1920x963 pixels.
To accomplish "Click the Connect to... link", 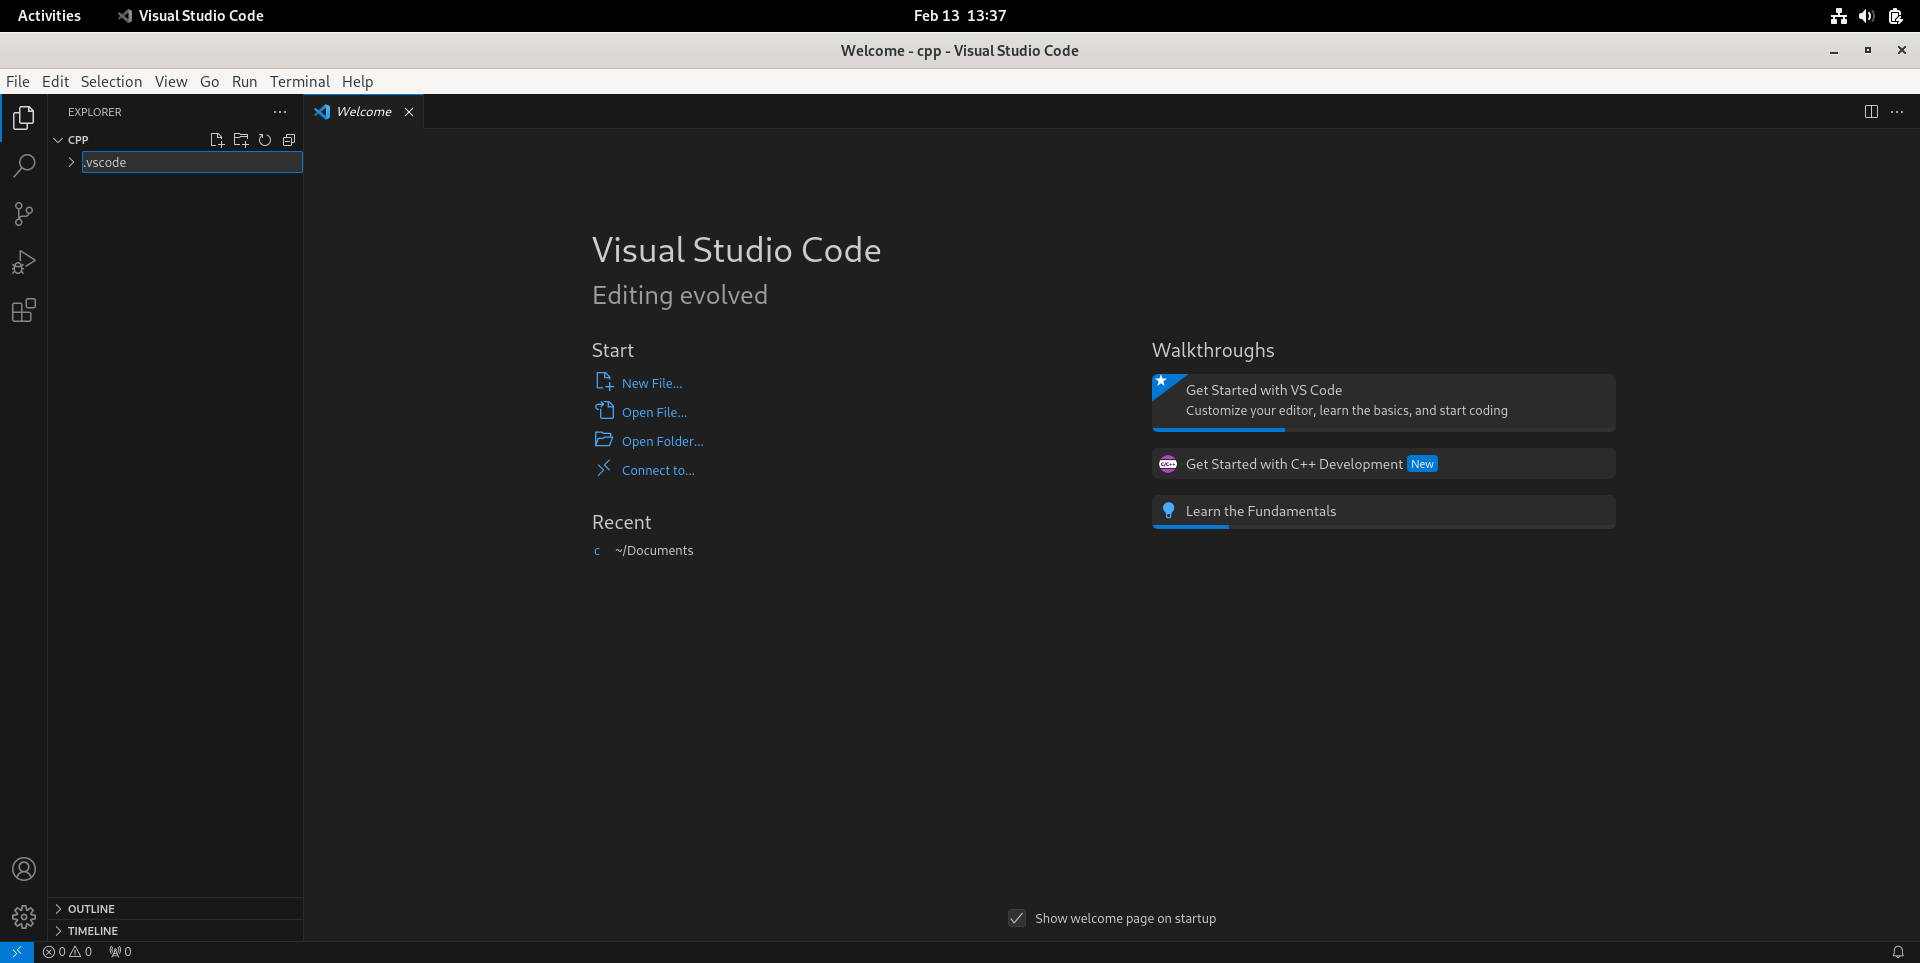I will [x=658, y=470].
